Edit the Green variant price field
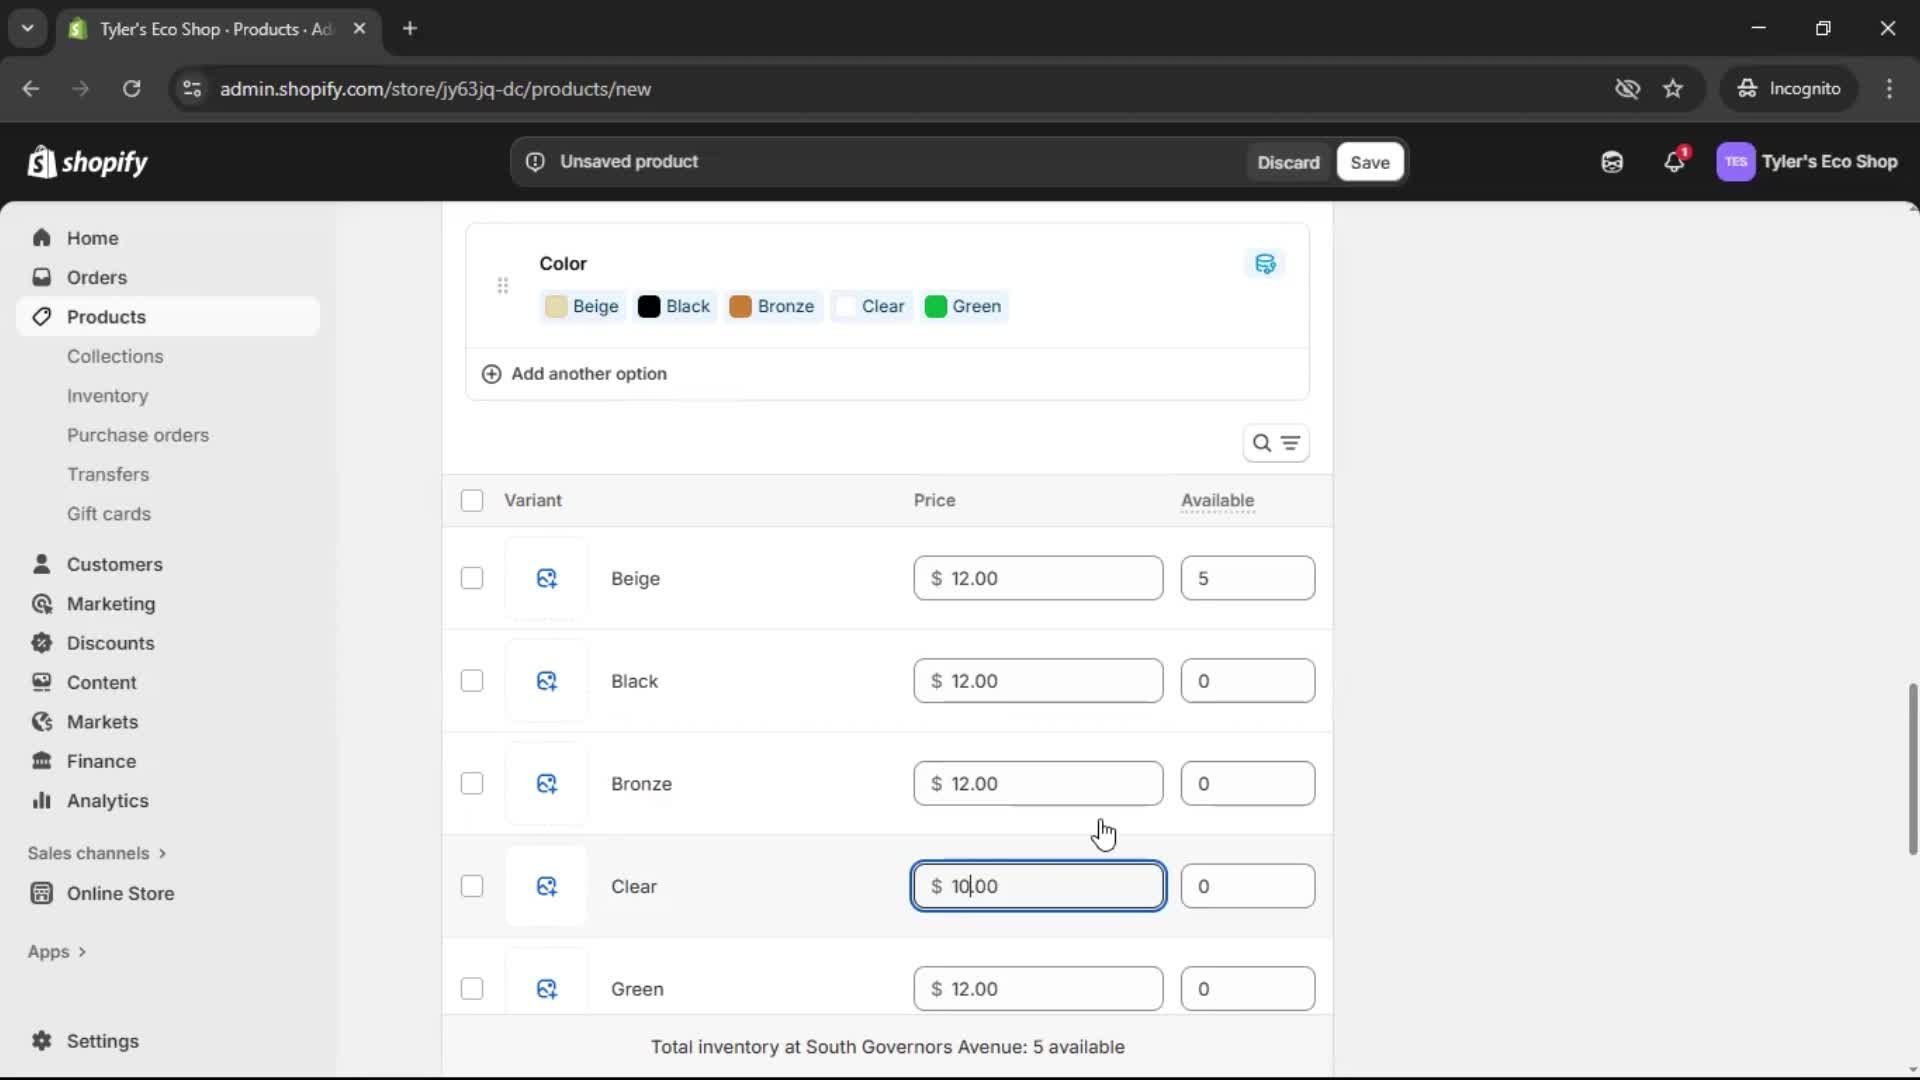Image resolution: width=1920 pixels, height=1080 pixels. [x=1038, y=988]
